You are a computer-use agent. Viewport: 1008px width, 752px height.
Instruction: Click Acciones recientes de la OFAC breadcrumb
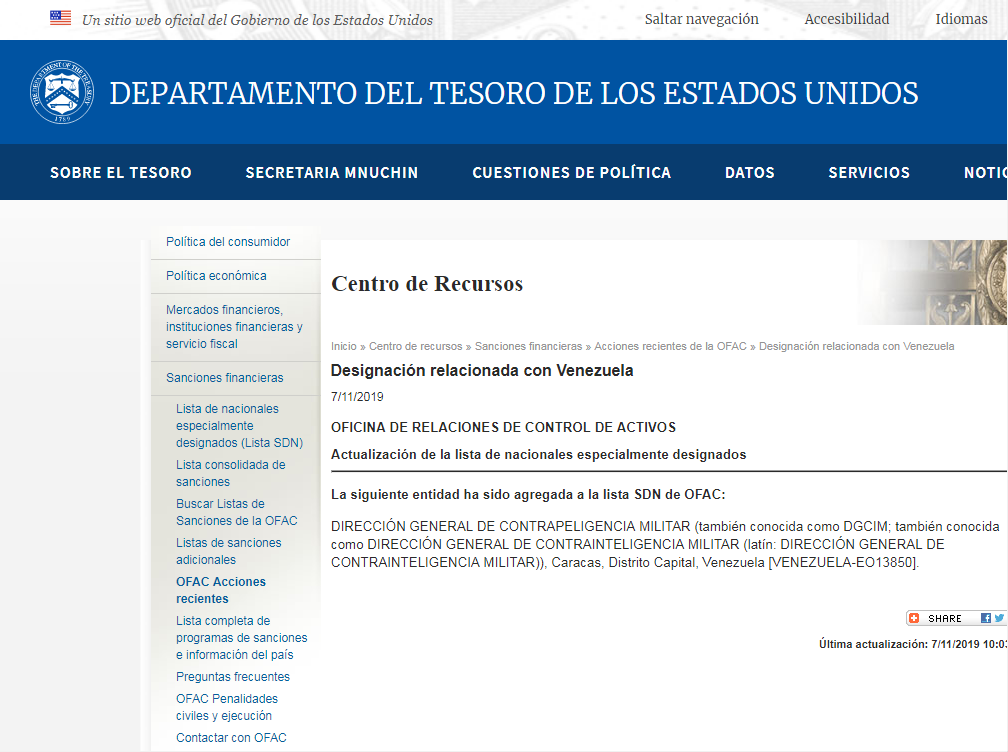(x=670, y=346)
